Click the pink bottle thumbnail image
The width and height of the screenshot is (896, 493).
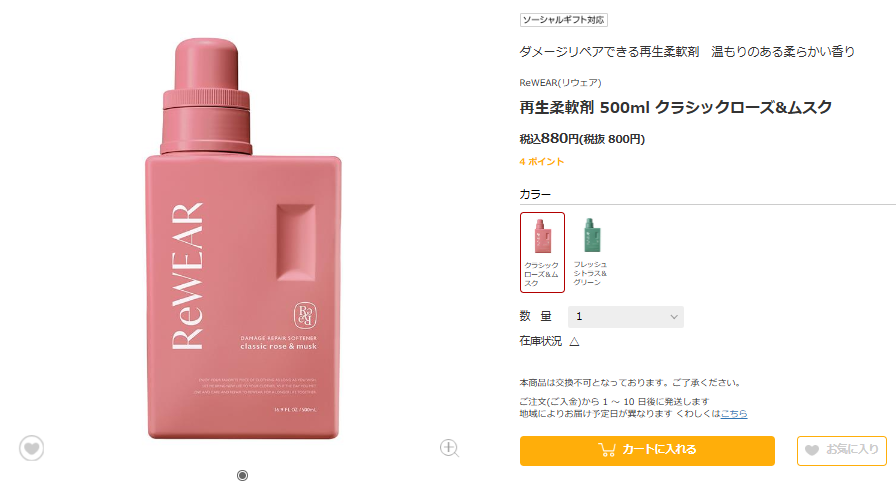coord(542,235)
